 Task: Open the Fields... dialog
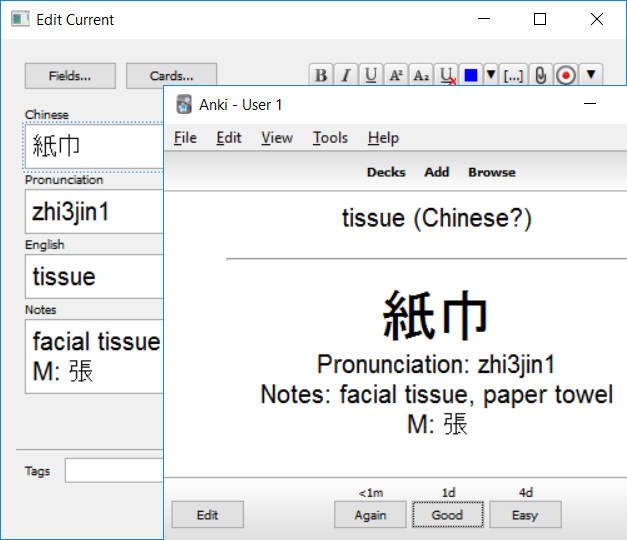pyautogui.click(x=70, y=76)
